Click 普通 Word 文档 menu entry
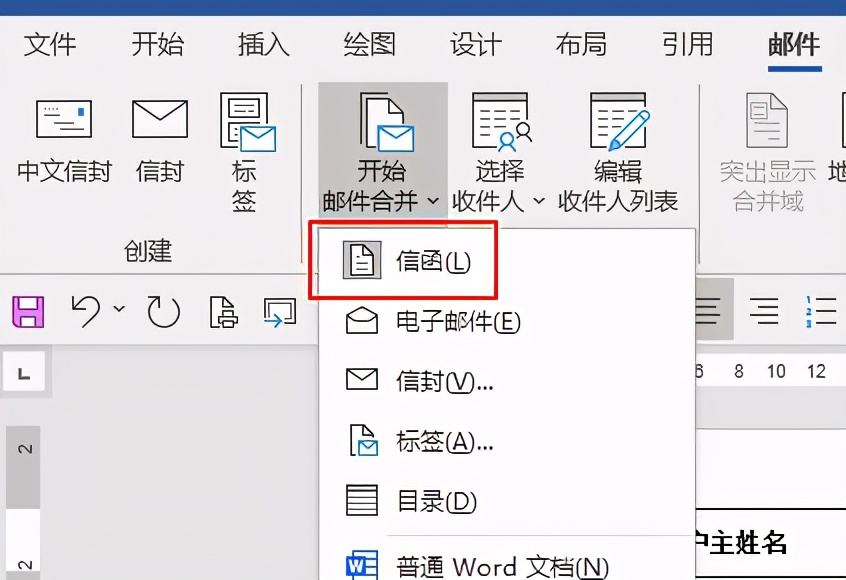The width and height of the screenshot is (846, 580). click(480, 565)
